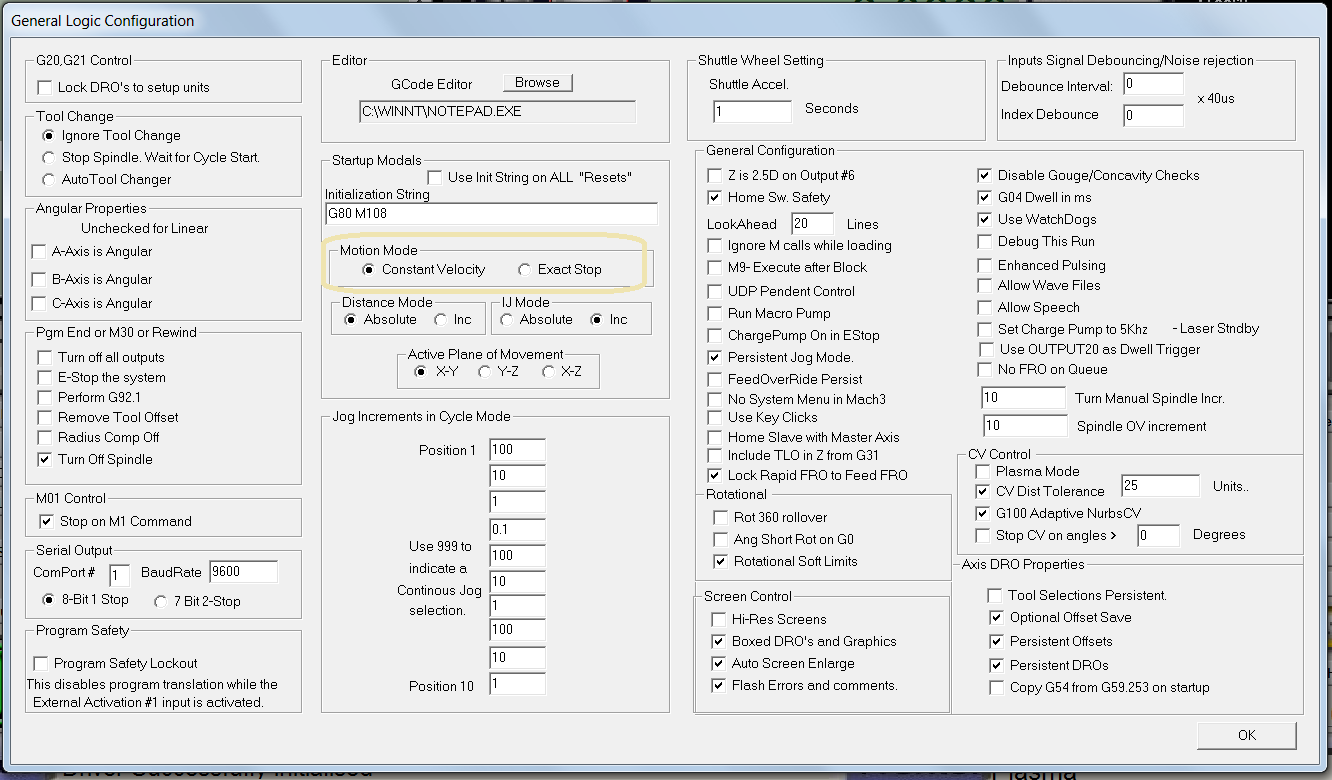Select the X-Y active plane
The width and height of the screenshot is (1332, 780).
pos(420,371)
